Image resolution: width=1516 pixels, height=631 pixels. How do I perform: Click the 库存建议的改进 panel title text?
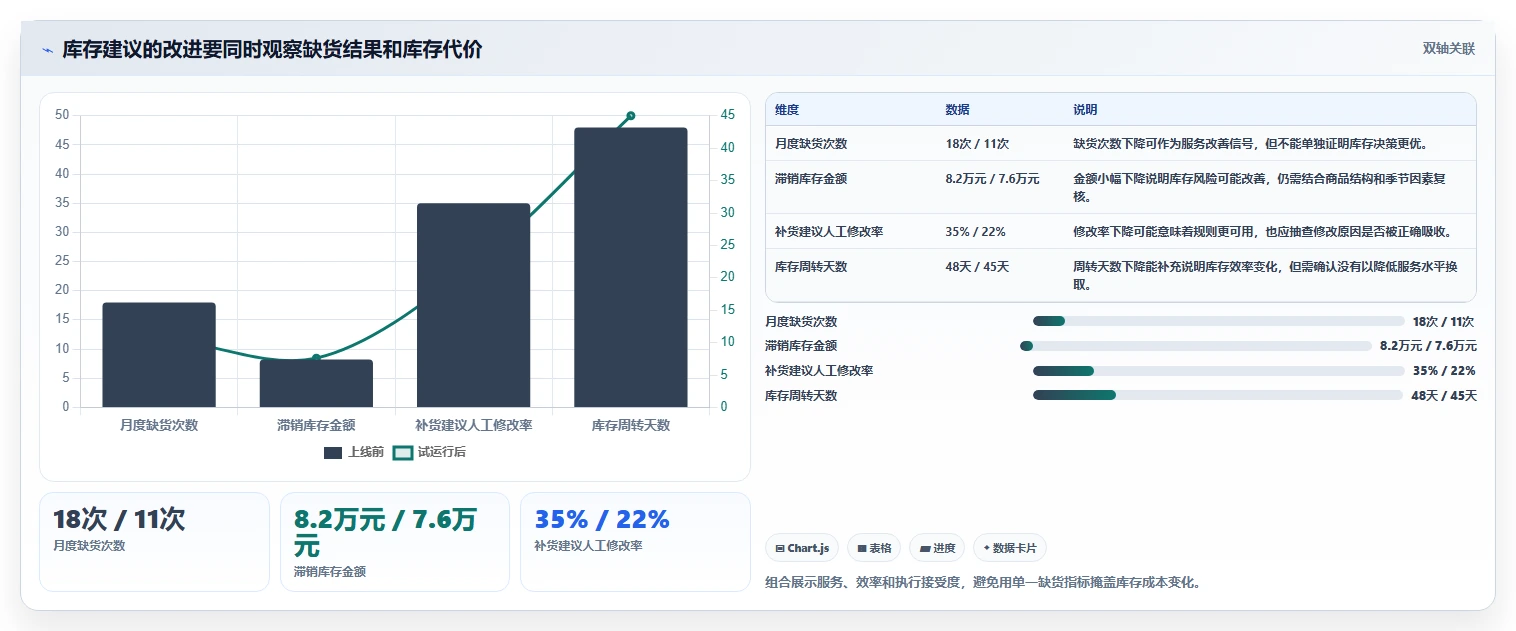coord(272,50)
